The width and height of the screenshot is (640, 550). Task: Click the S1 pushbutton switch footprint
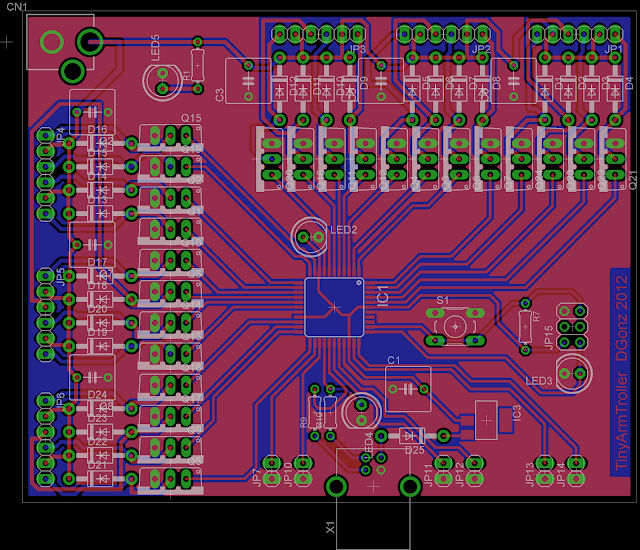coord(455,326)
